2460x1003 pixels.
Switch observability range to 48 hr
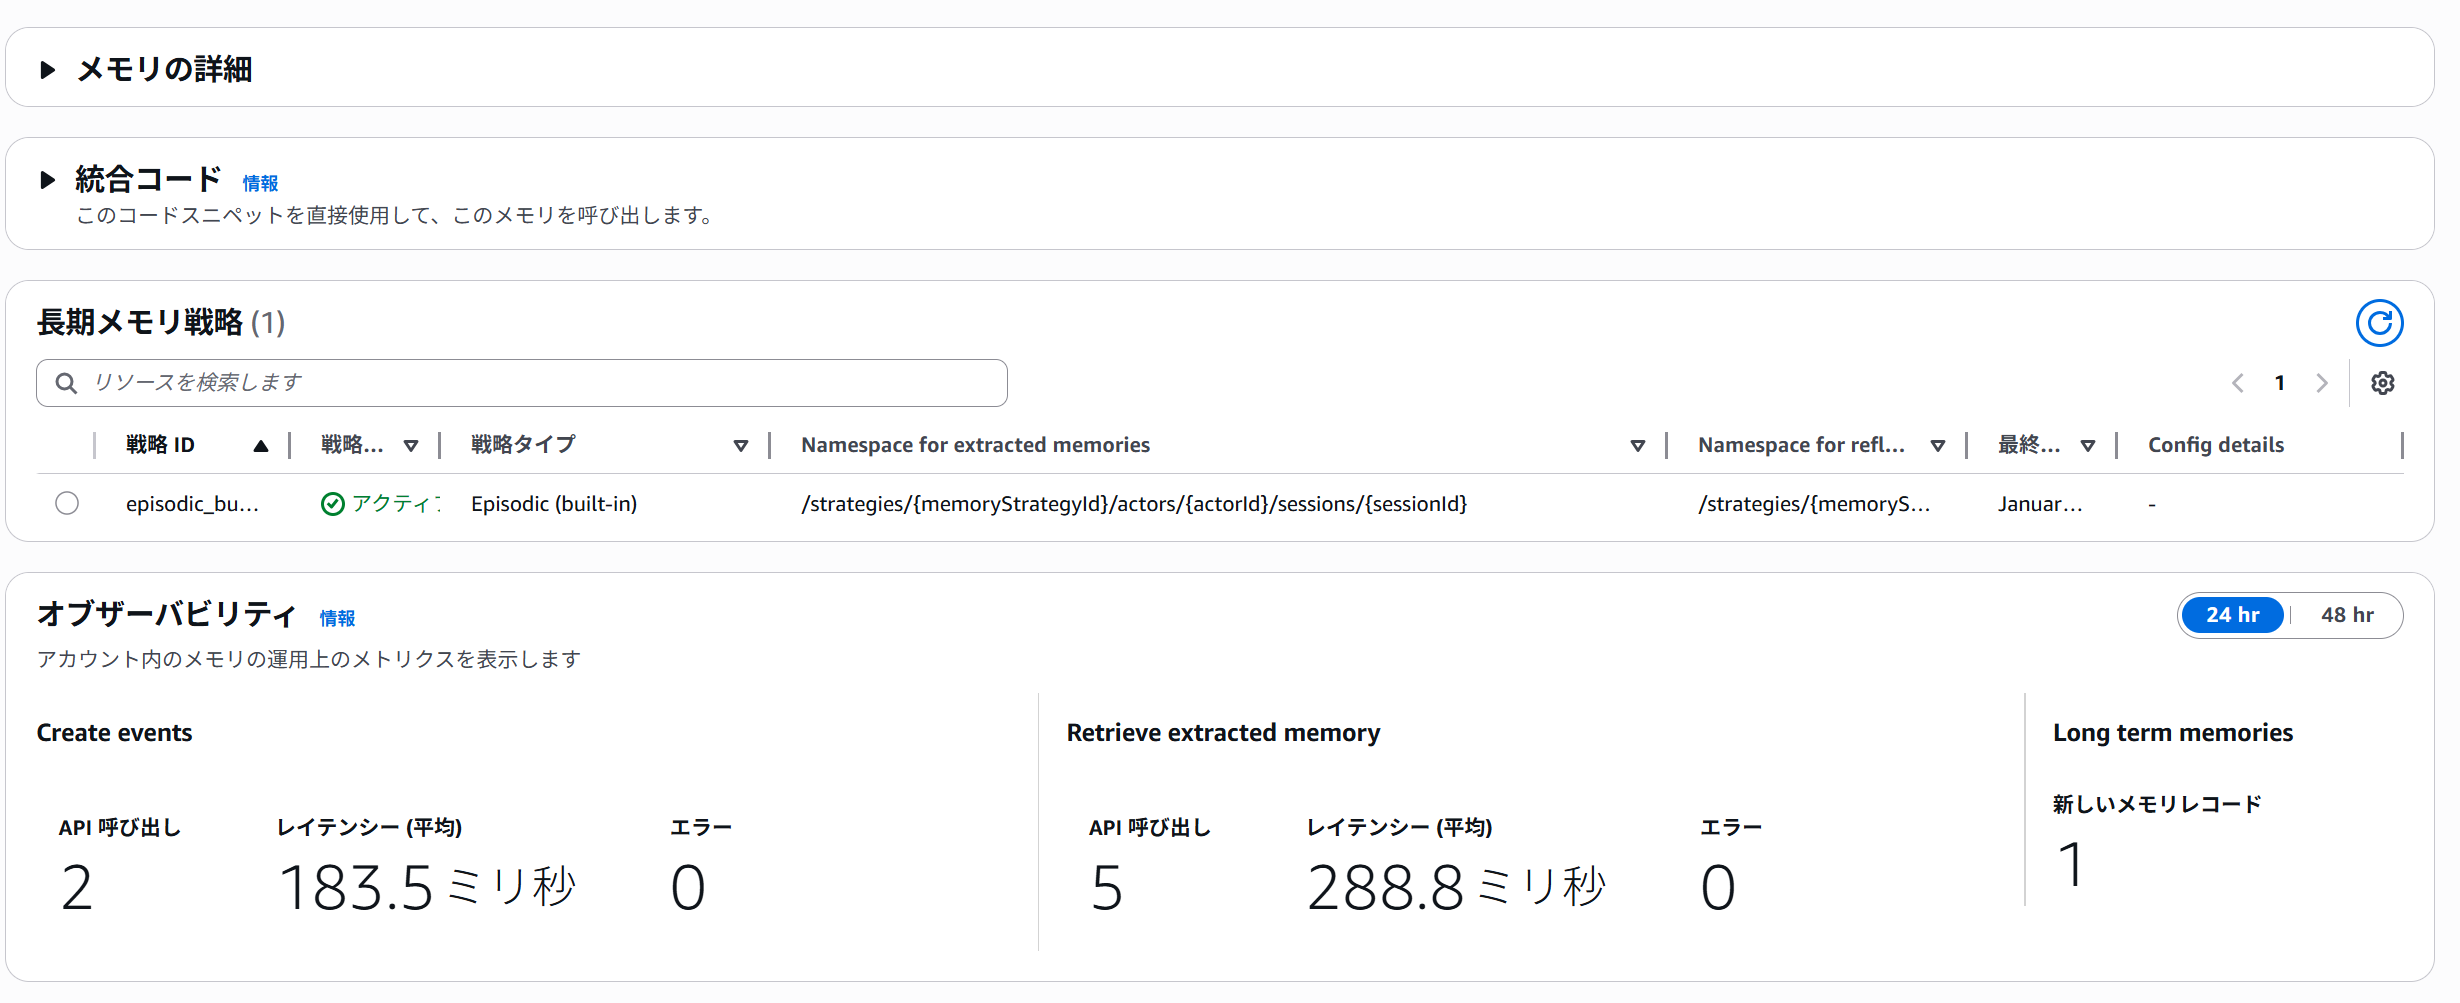(2346, 615)
